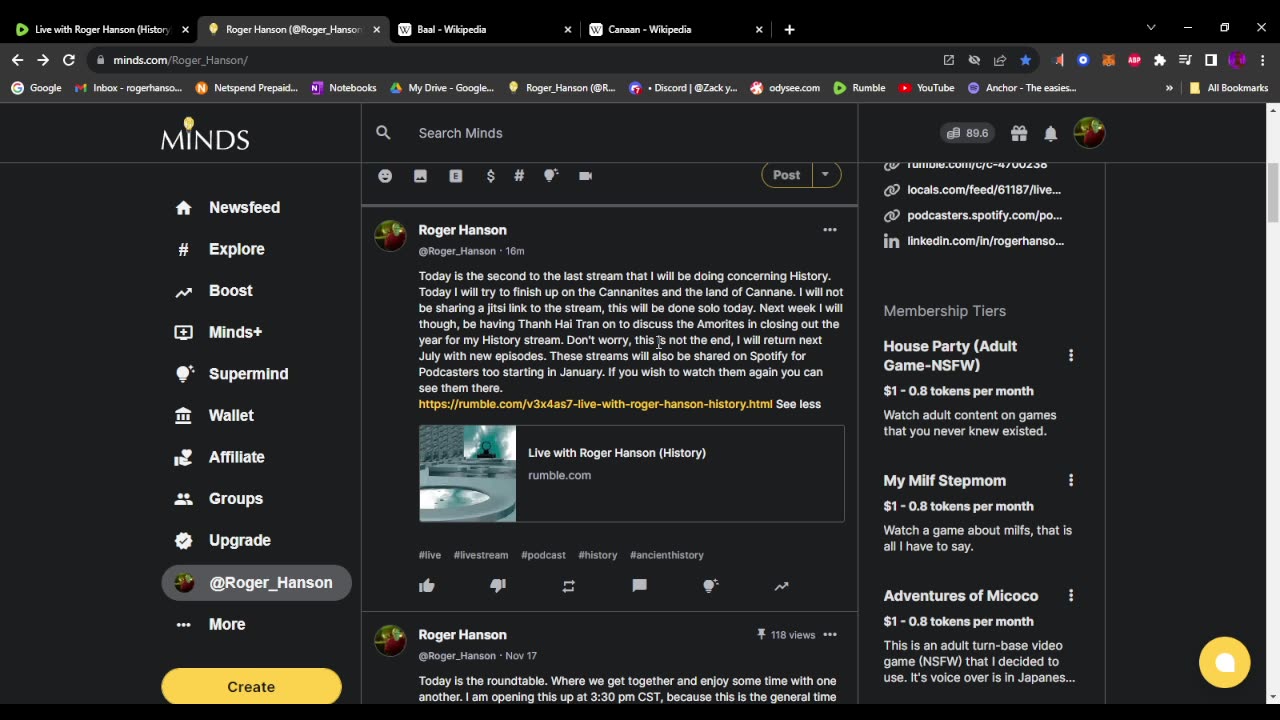
Task: Click the #podcast hashtag
Action: (x=543, y=555)
